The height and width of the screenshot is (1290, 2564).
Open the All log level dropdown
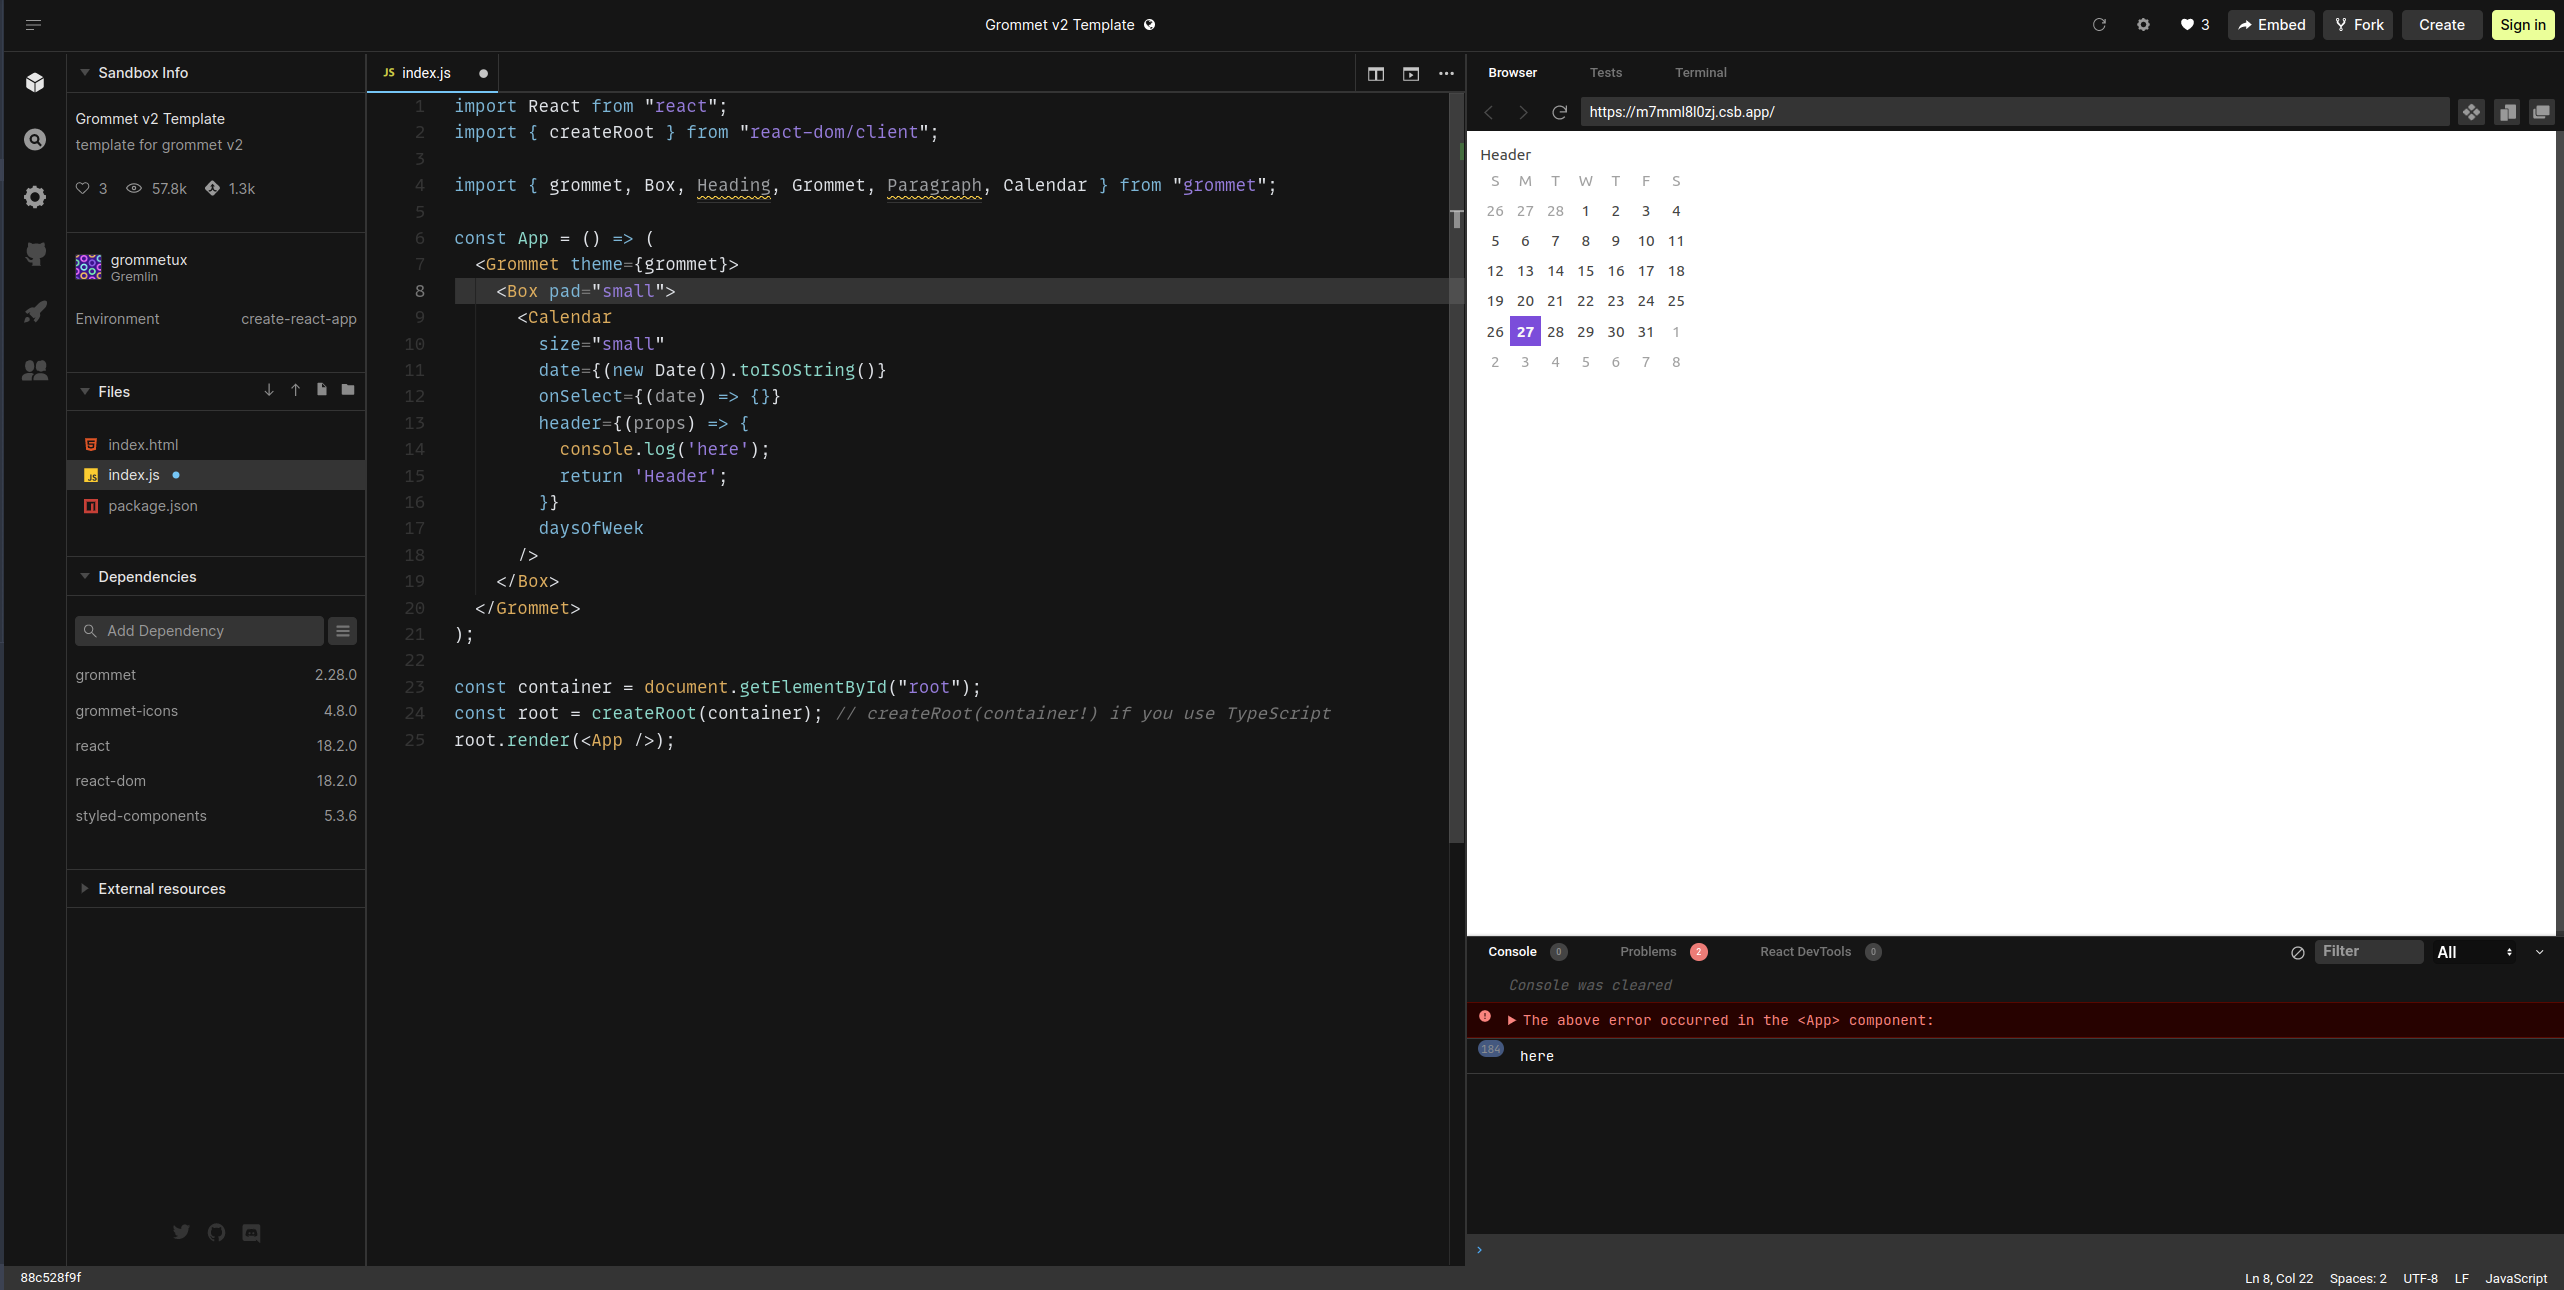2474,952
